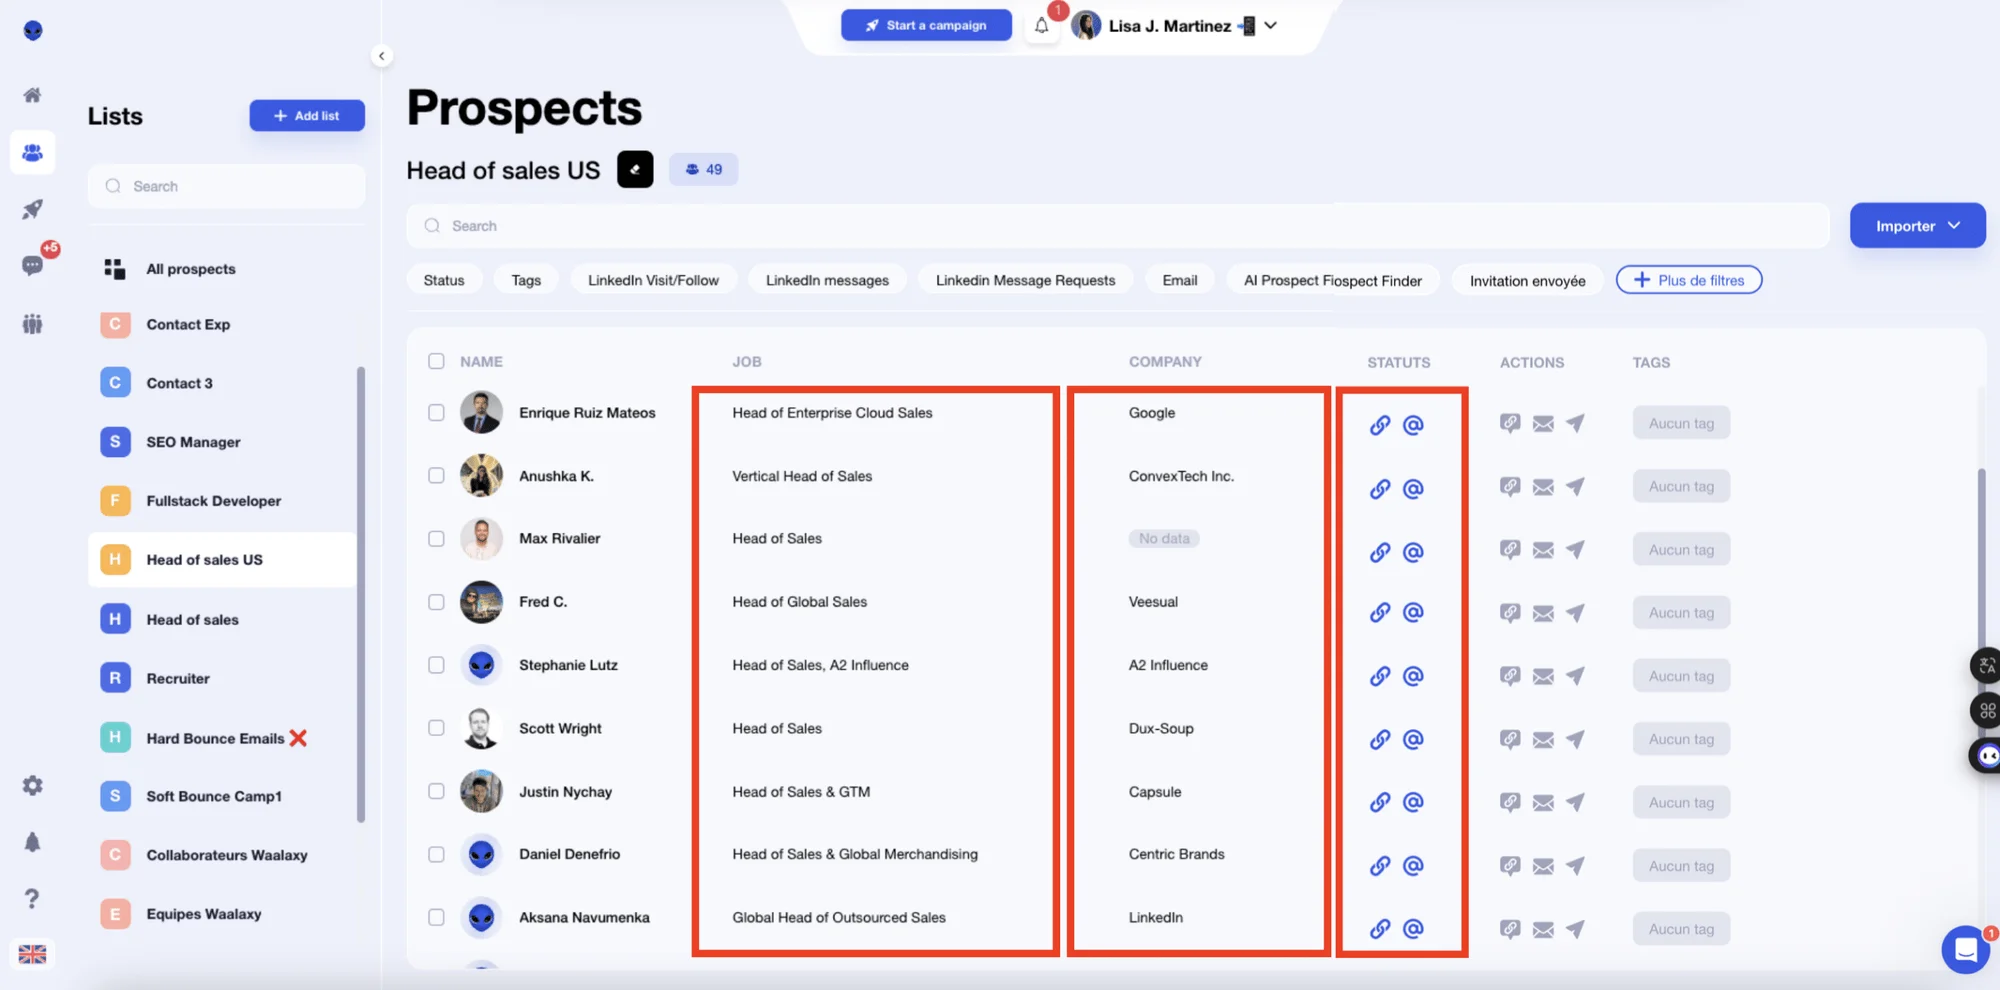Tick the checkbox for Anushka K.

click(436, 475)
